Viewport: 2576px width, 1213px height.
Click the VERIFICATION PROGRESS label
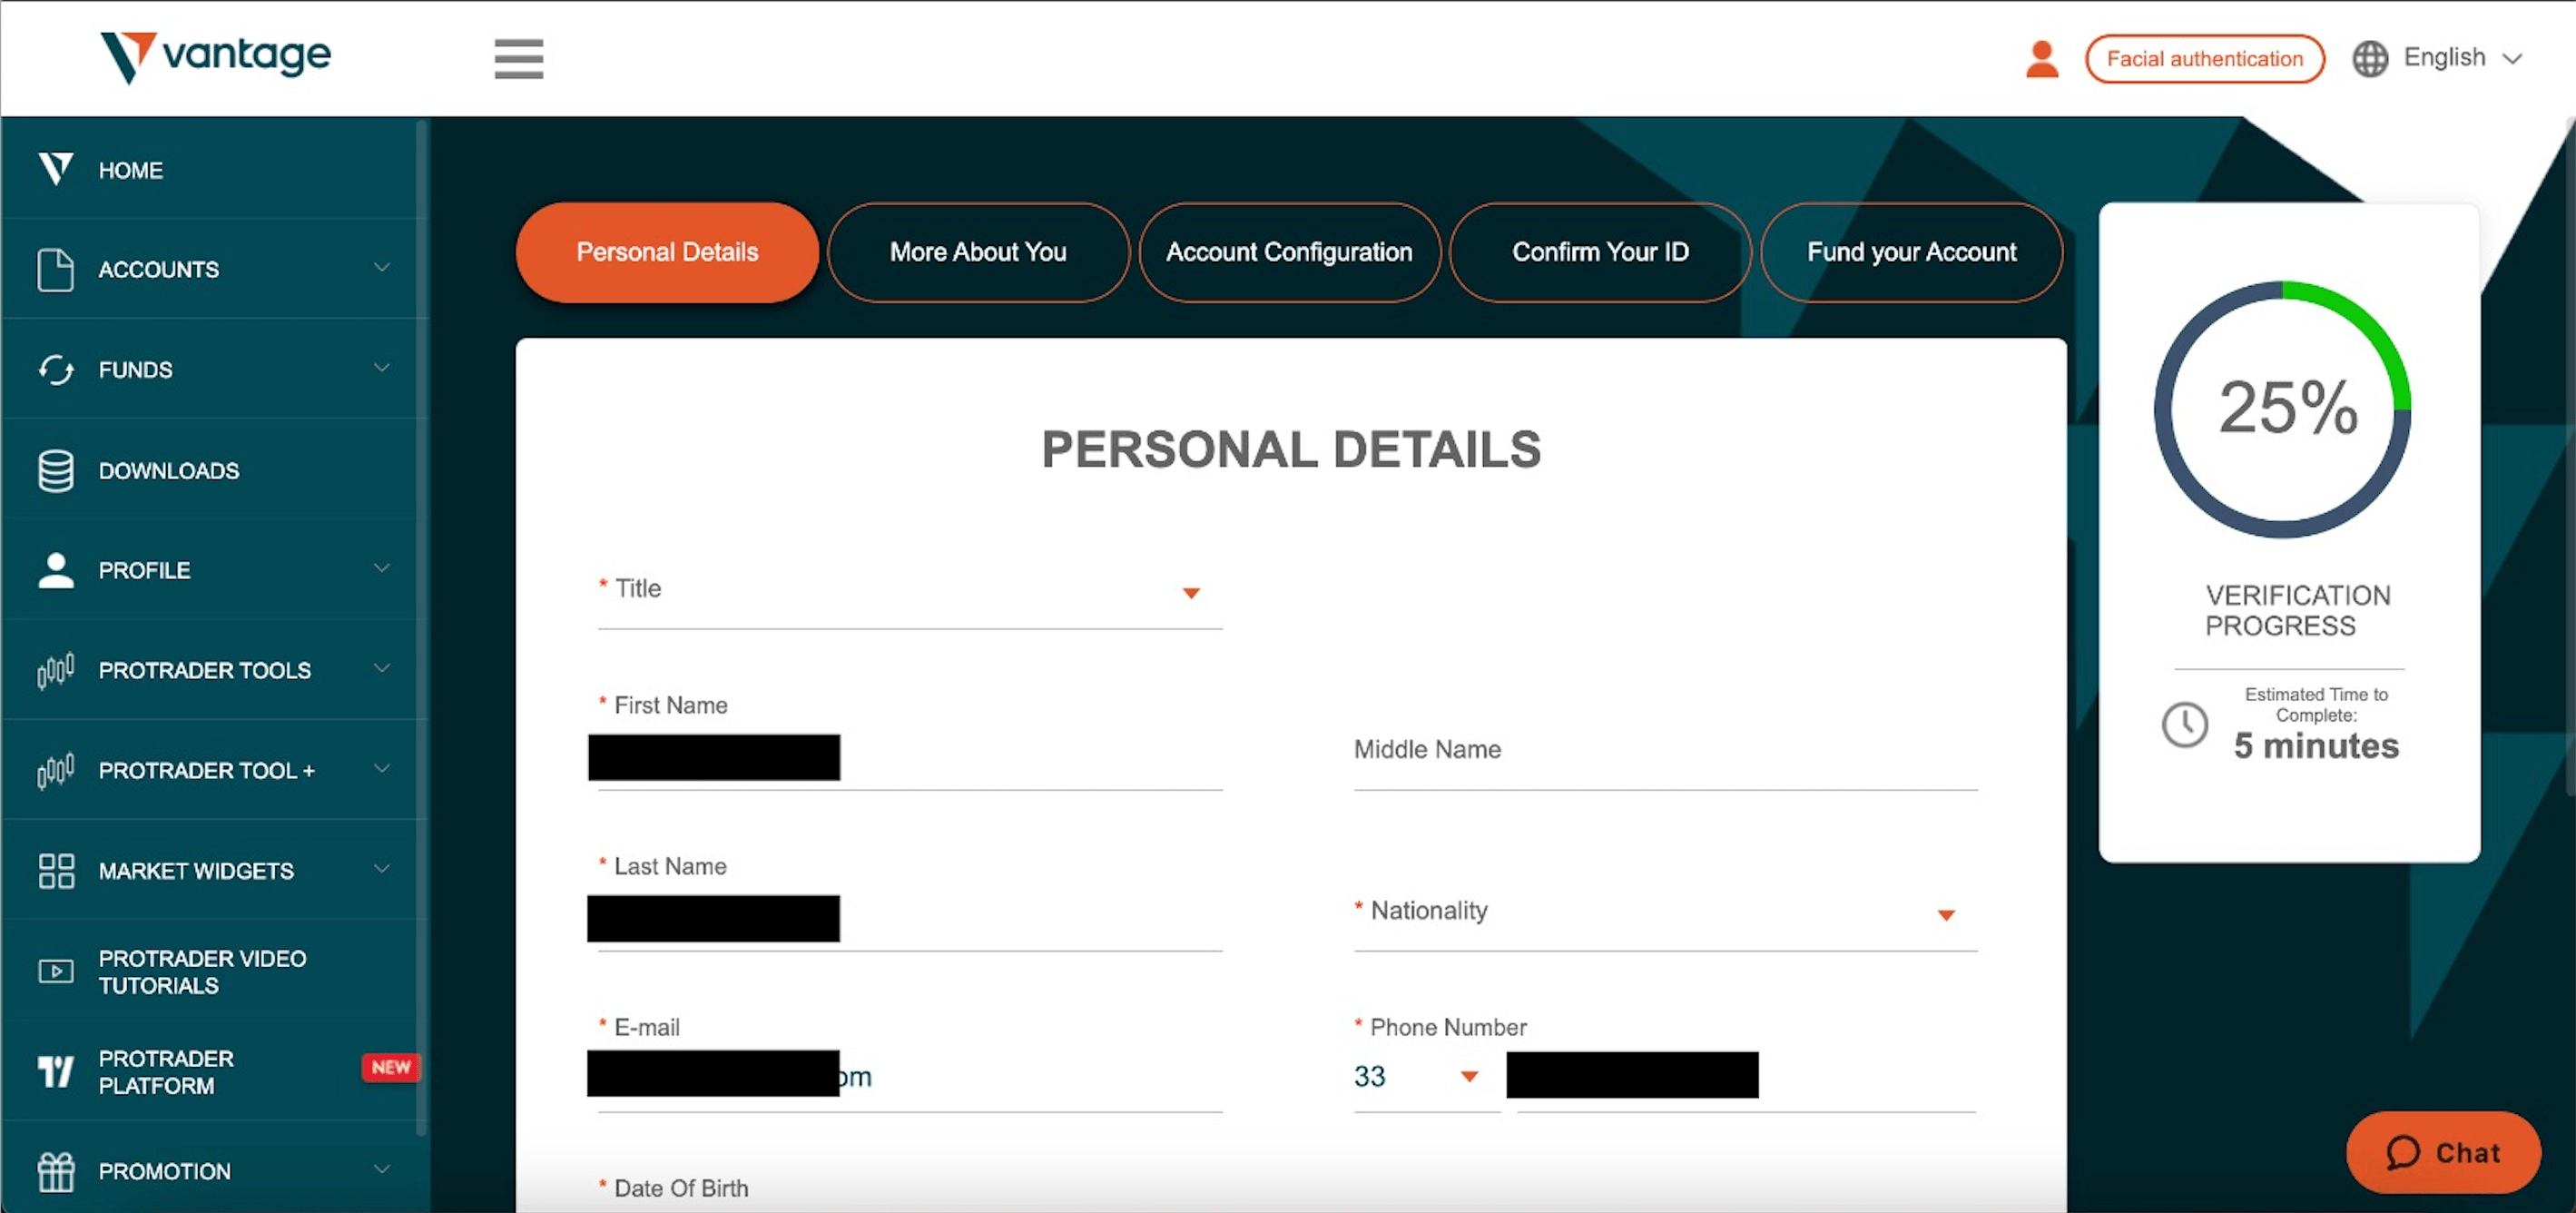pos(2298,610)
